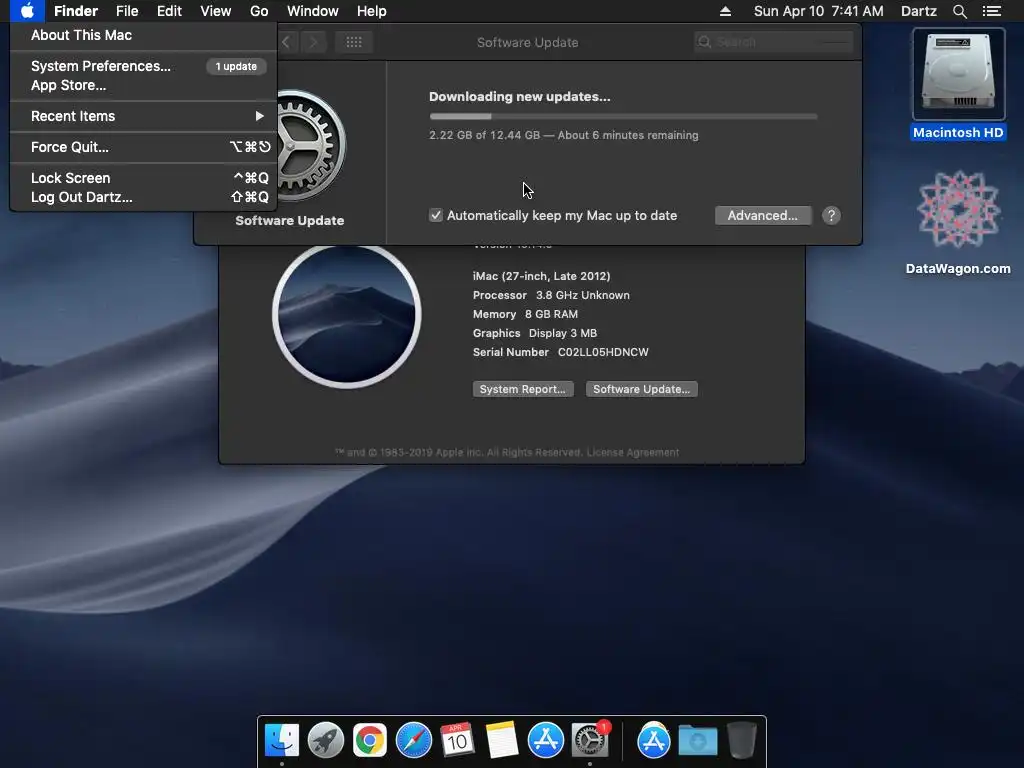Open Calendar showing date 10 in Dock
This screenshot has width=1024, height=768.
coord(457,740)
